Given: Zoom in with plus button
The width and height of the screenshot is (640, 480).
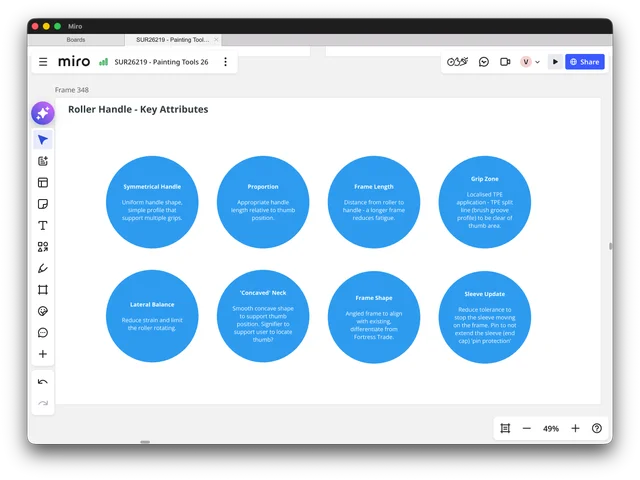Looking at the screenshot, I should 575,428.
